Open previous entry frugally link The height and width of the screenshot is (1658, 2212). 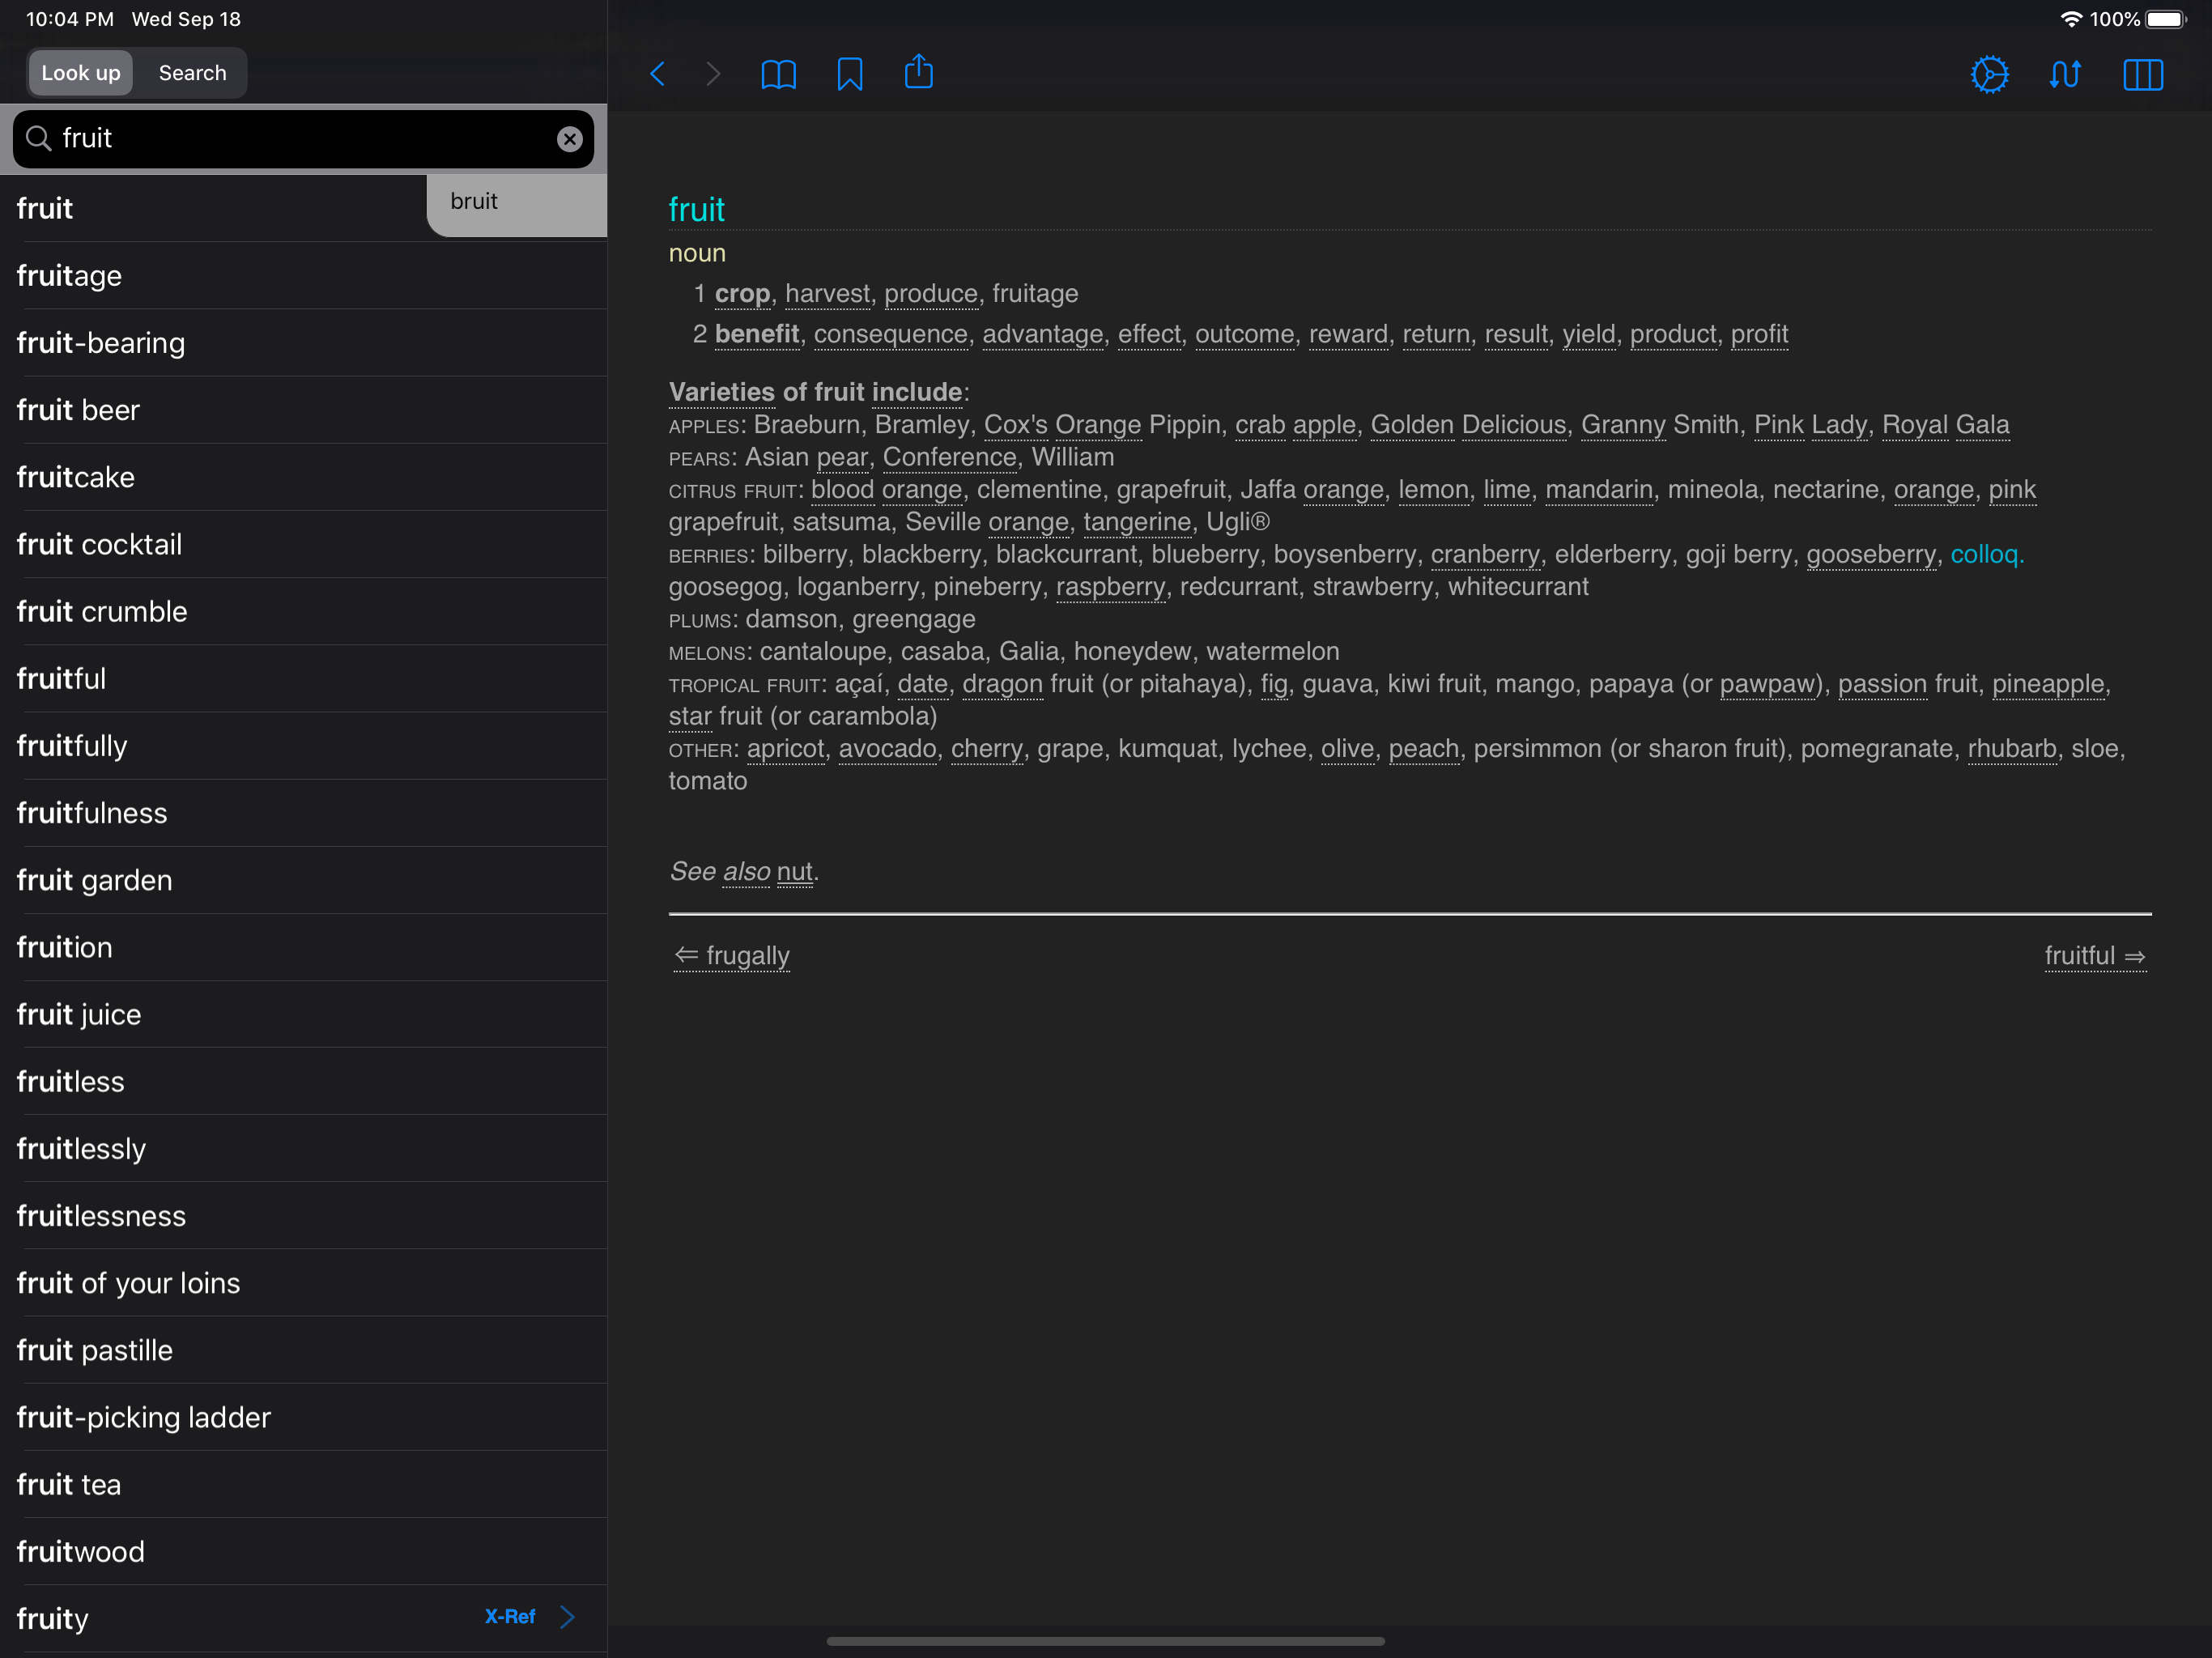[733, 956]
